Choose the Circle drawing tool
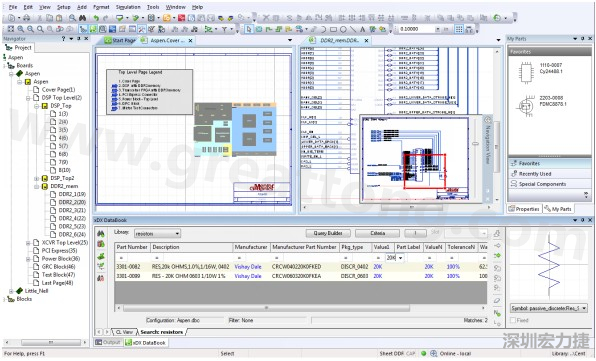The image size is (596, 361). [343, 29]
